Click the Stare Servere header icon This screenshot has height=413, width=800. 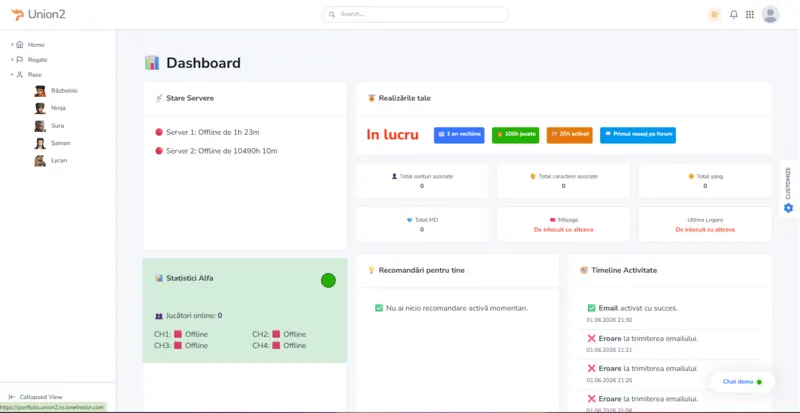[x=159, y=98]
